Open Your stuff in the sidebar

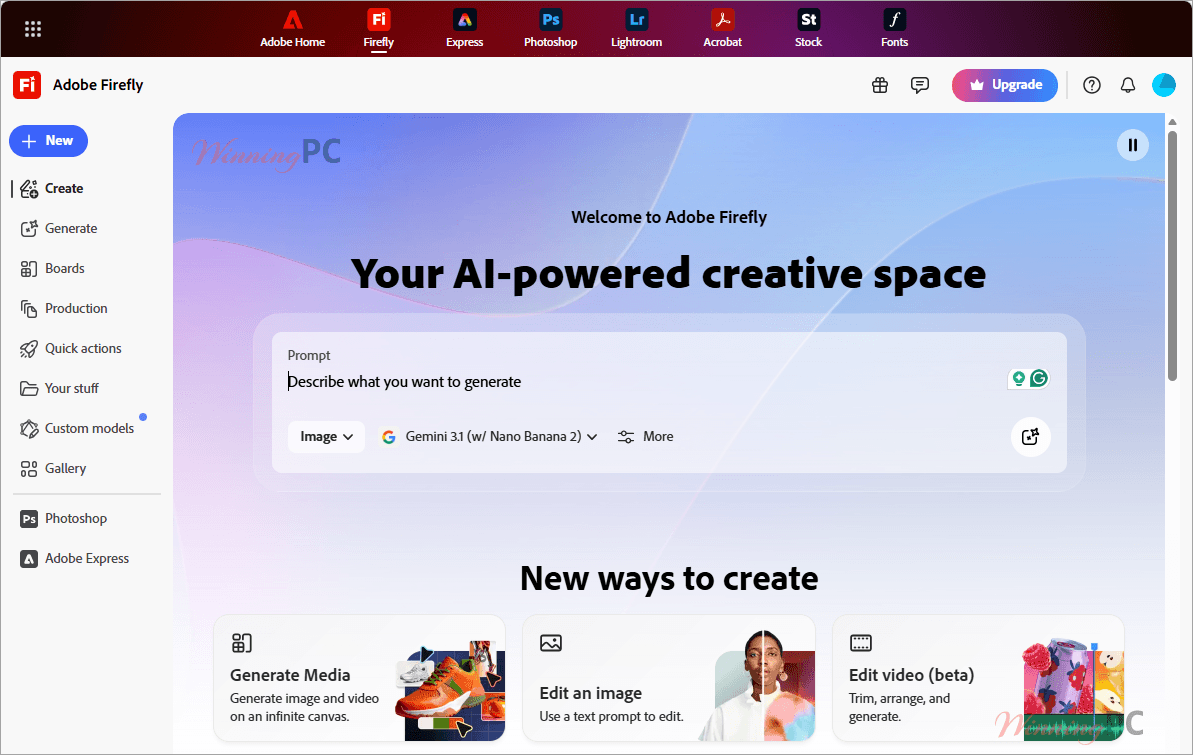point(59,388)
